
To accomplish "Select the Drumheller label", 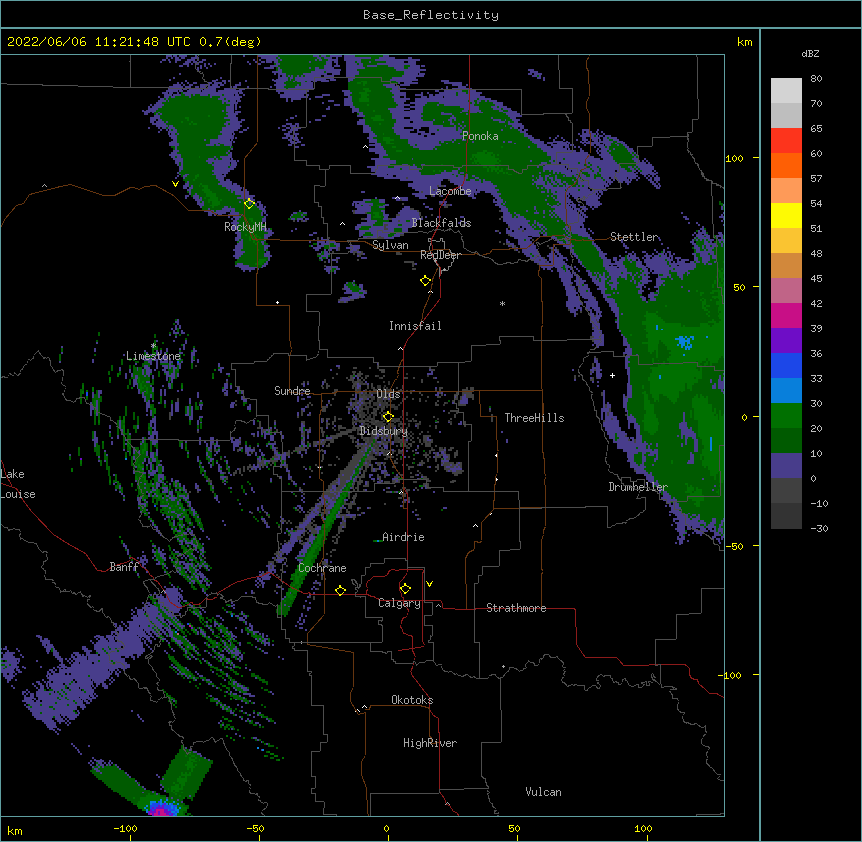I will (x=638, y=487).
